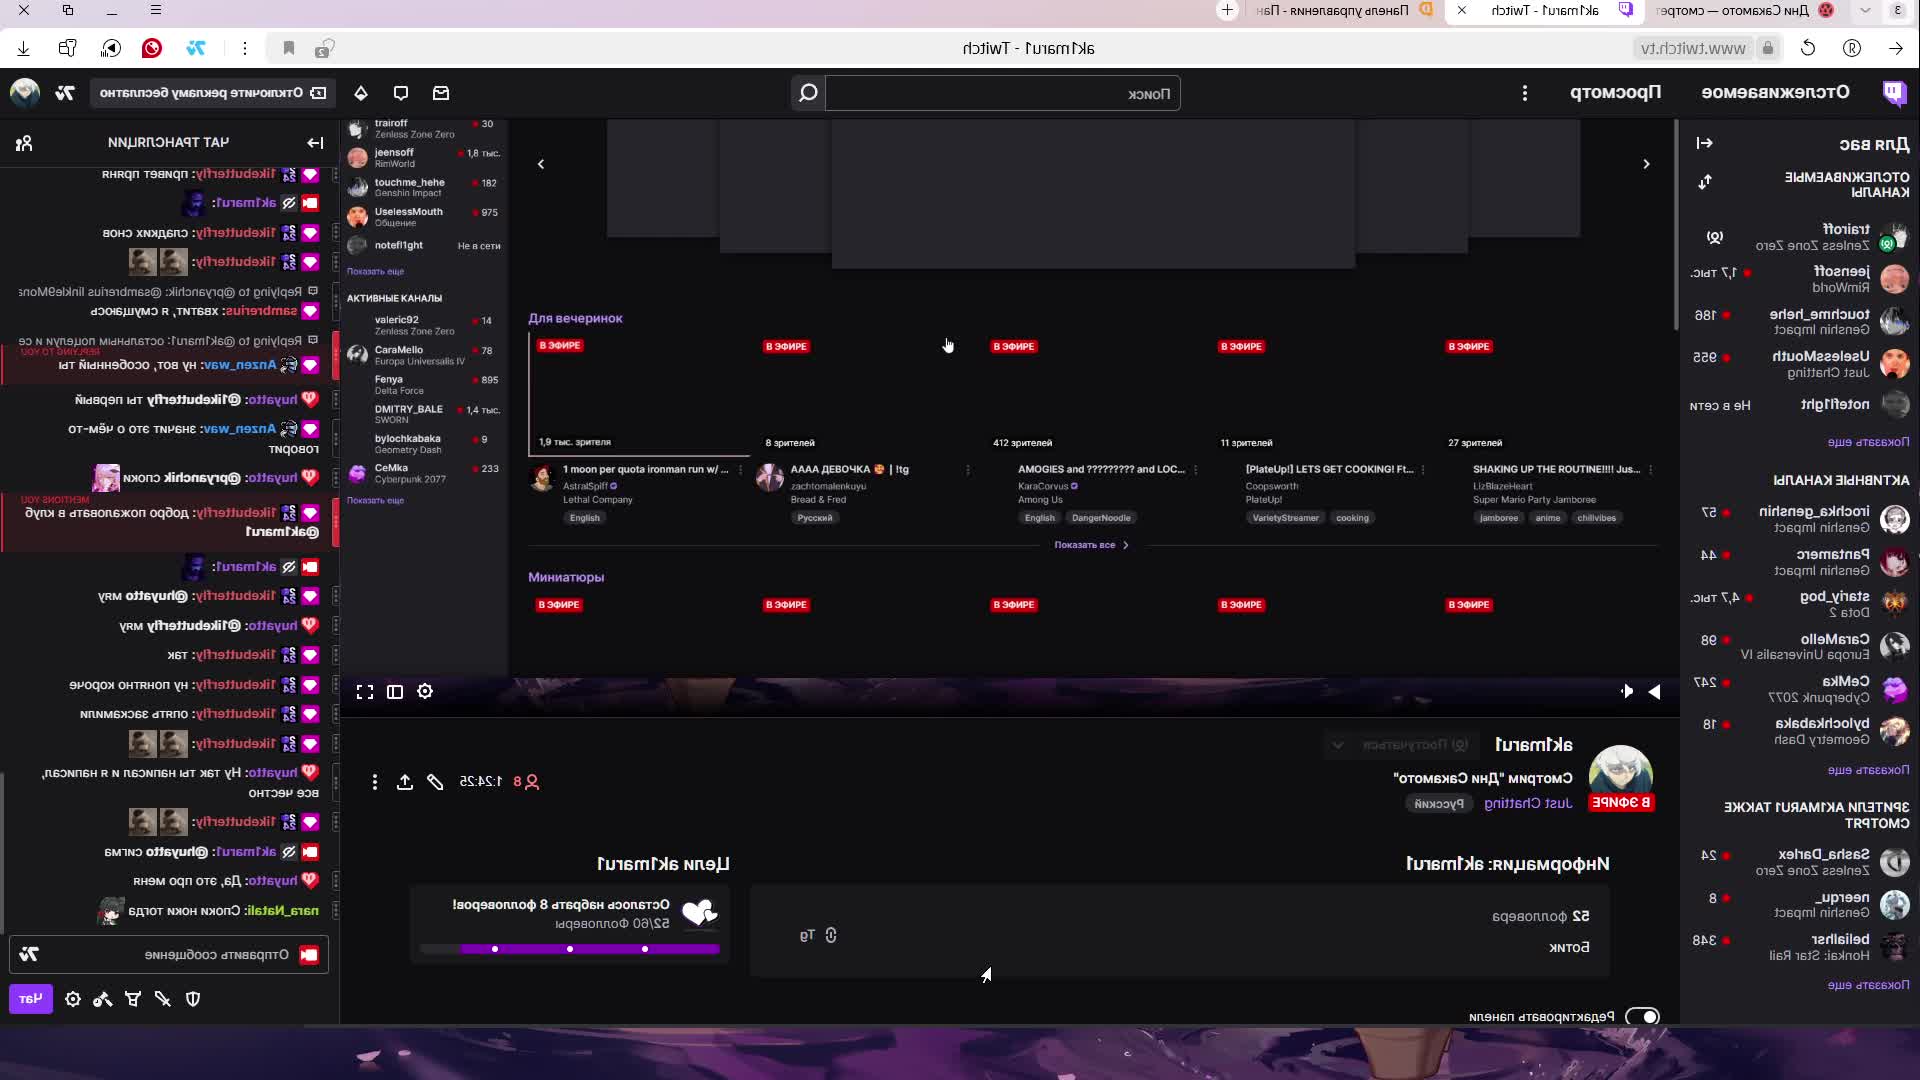This screenshot has width=1920, height=1080.
Task: Click the player play/pause control
Action: (x=1655, y=692)
